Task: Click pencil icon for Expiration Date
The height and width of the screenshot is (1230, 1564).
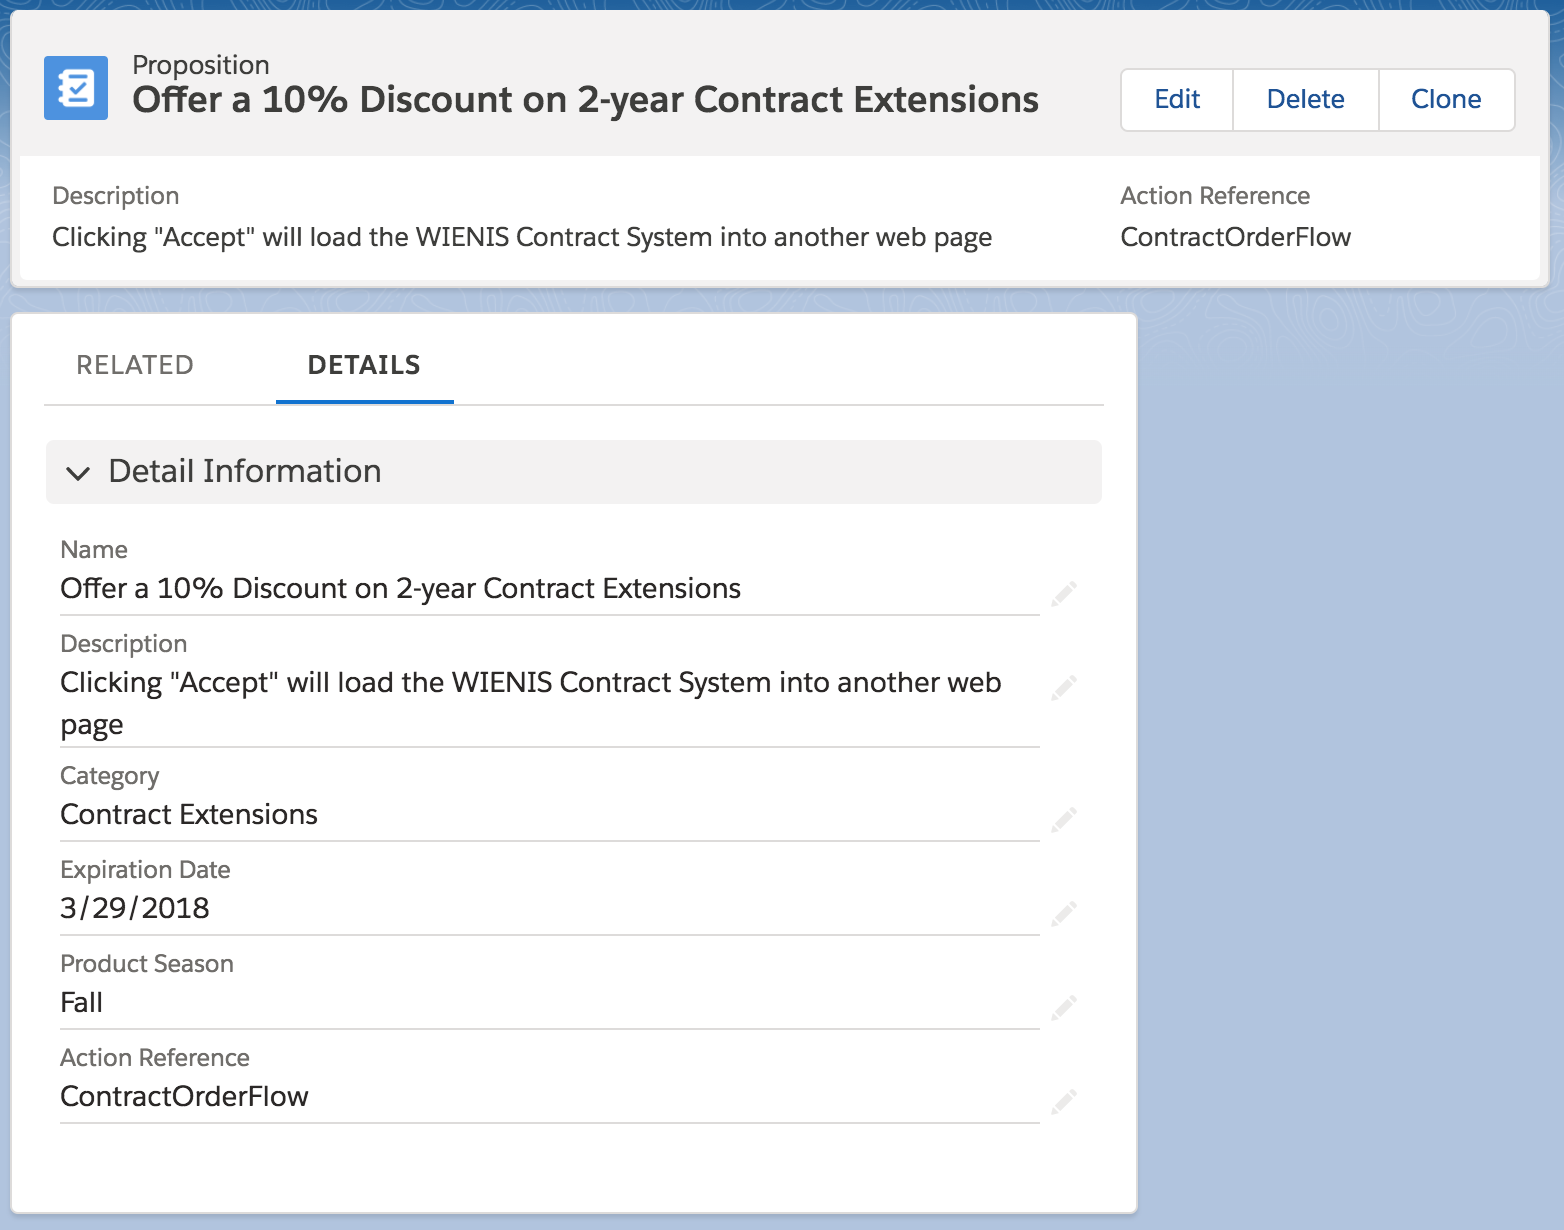Action: tap(1064, 913)
